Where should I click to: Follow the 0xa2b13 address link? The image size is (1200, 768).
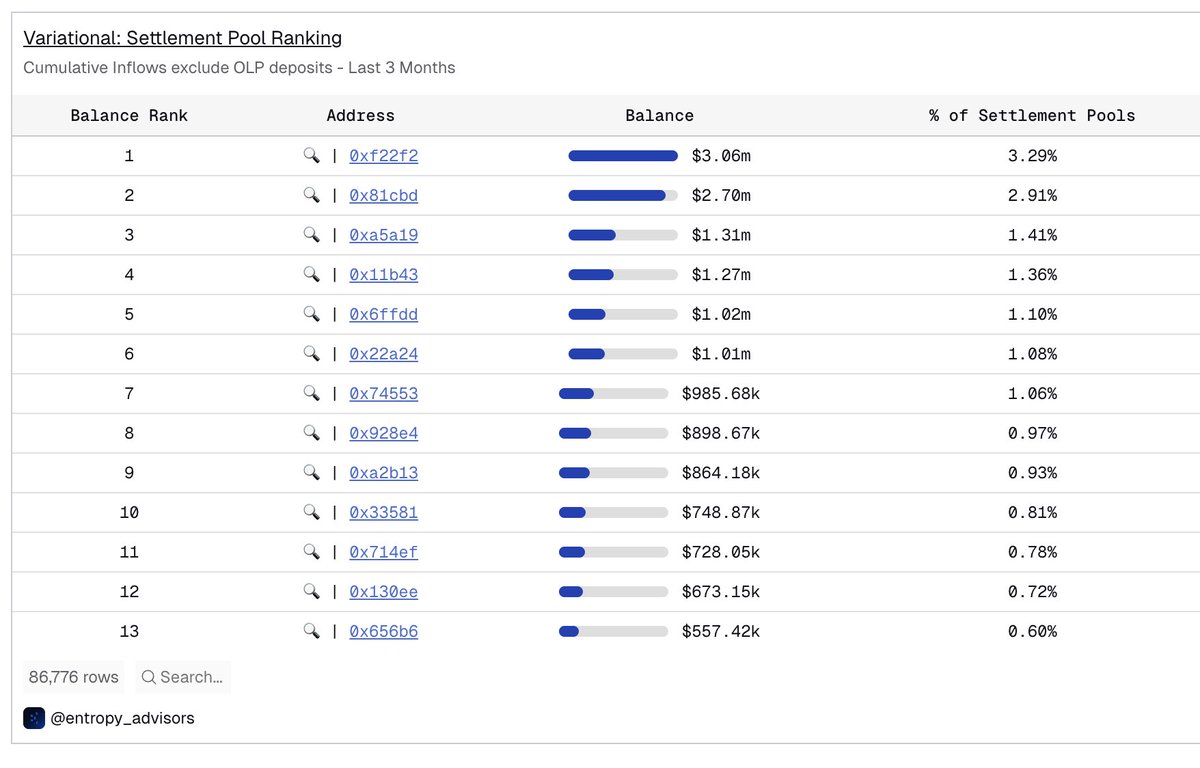coord(383,473)
